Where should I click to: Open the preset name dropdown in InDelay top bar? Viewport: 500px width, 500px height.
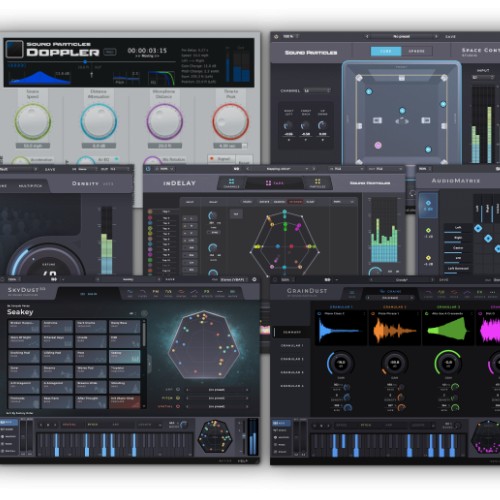[279, 169]
